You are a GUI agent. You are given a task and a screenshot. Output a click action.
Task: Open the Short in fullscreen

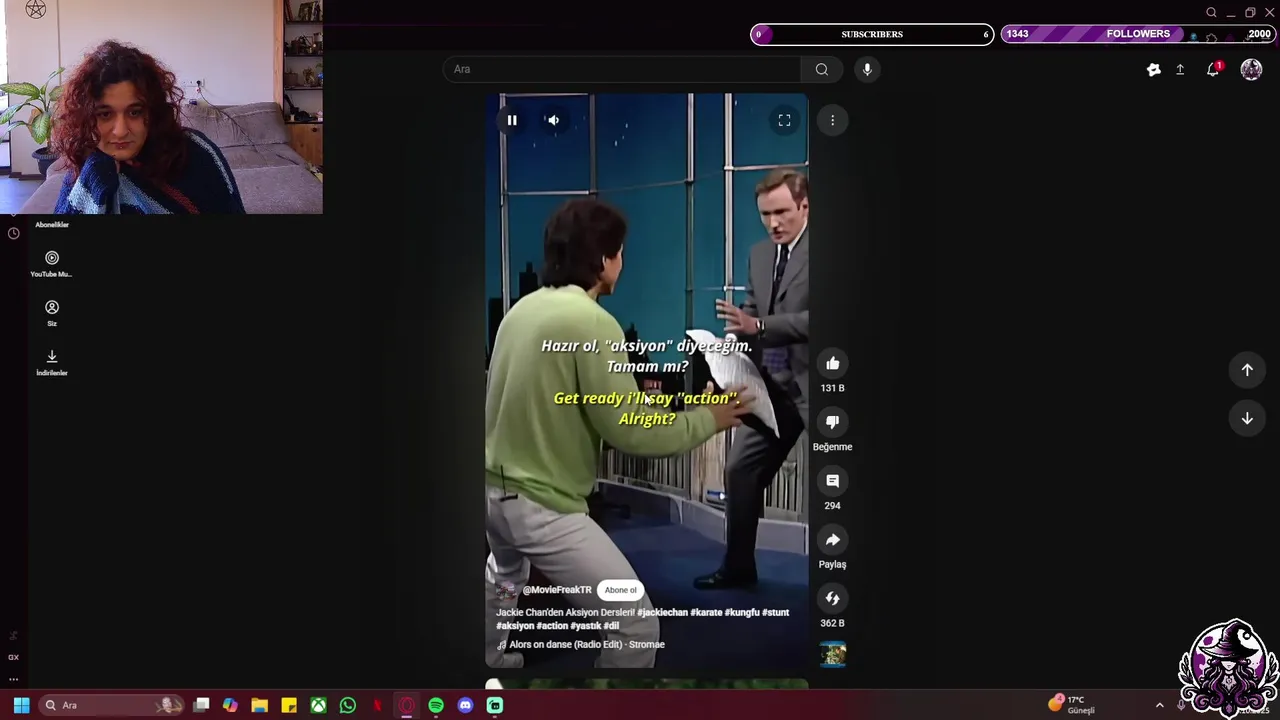[784, 120]
